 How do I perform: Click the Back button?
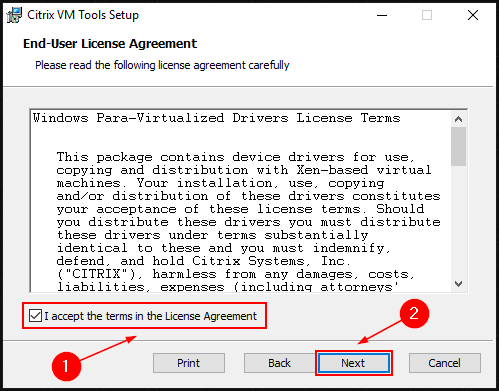[279, 363]
